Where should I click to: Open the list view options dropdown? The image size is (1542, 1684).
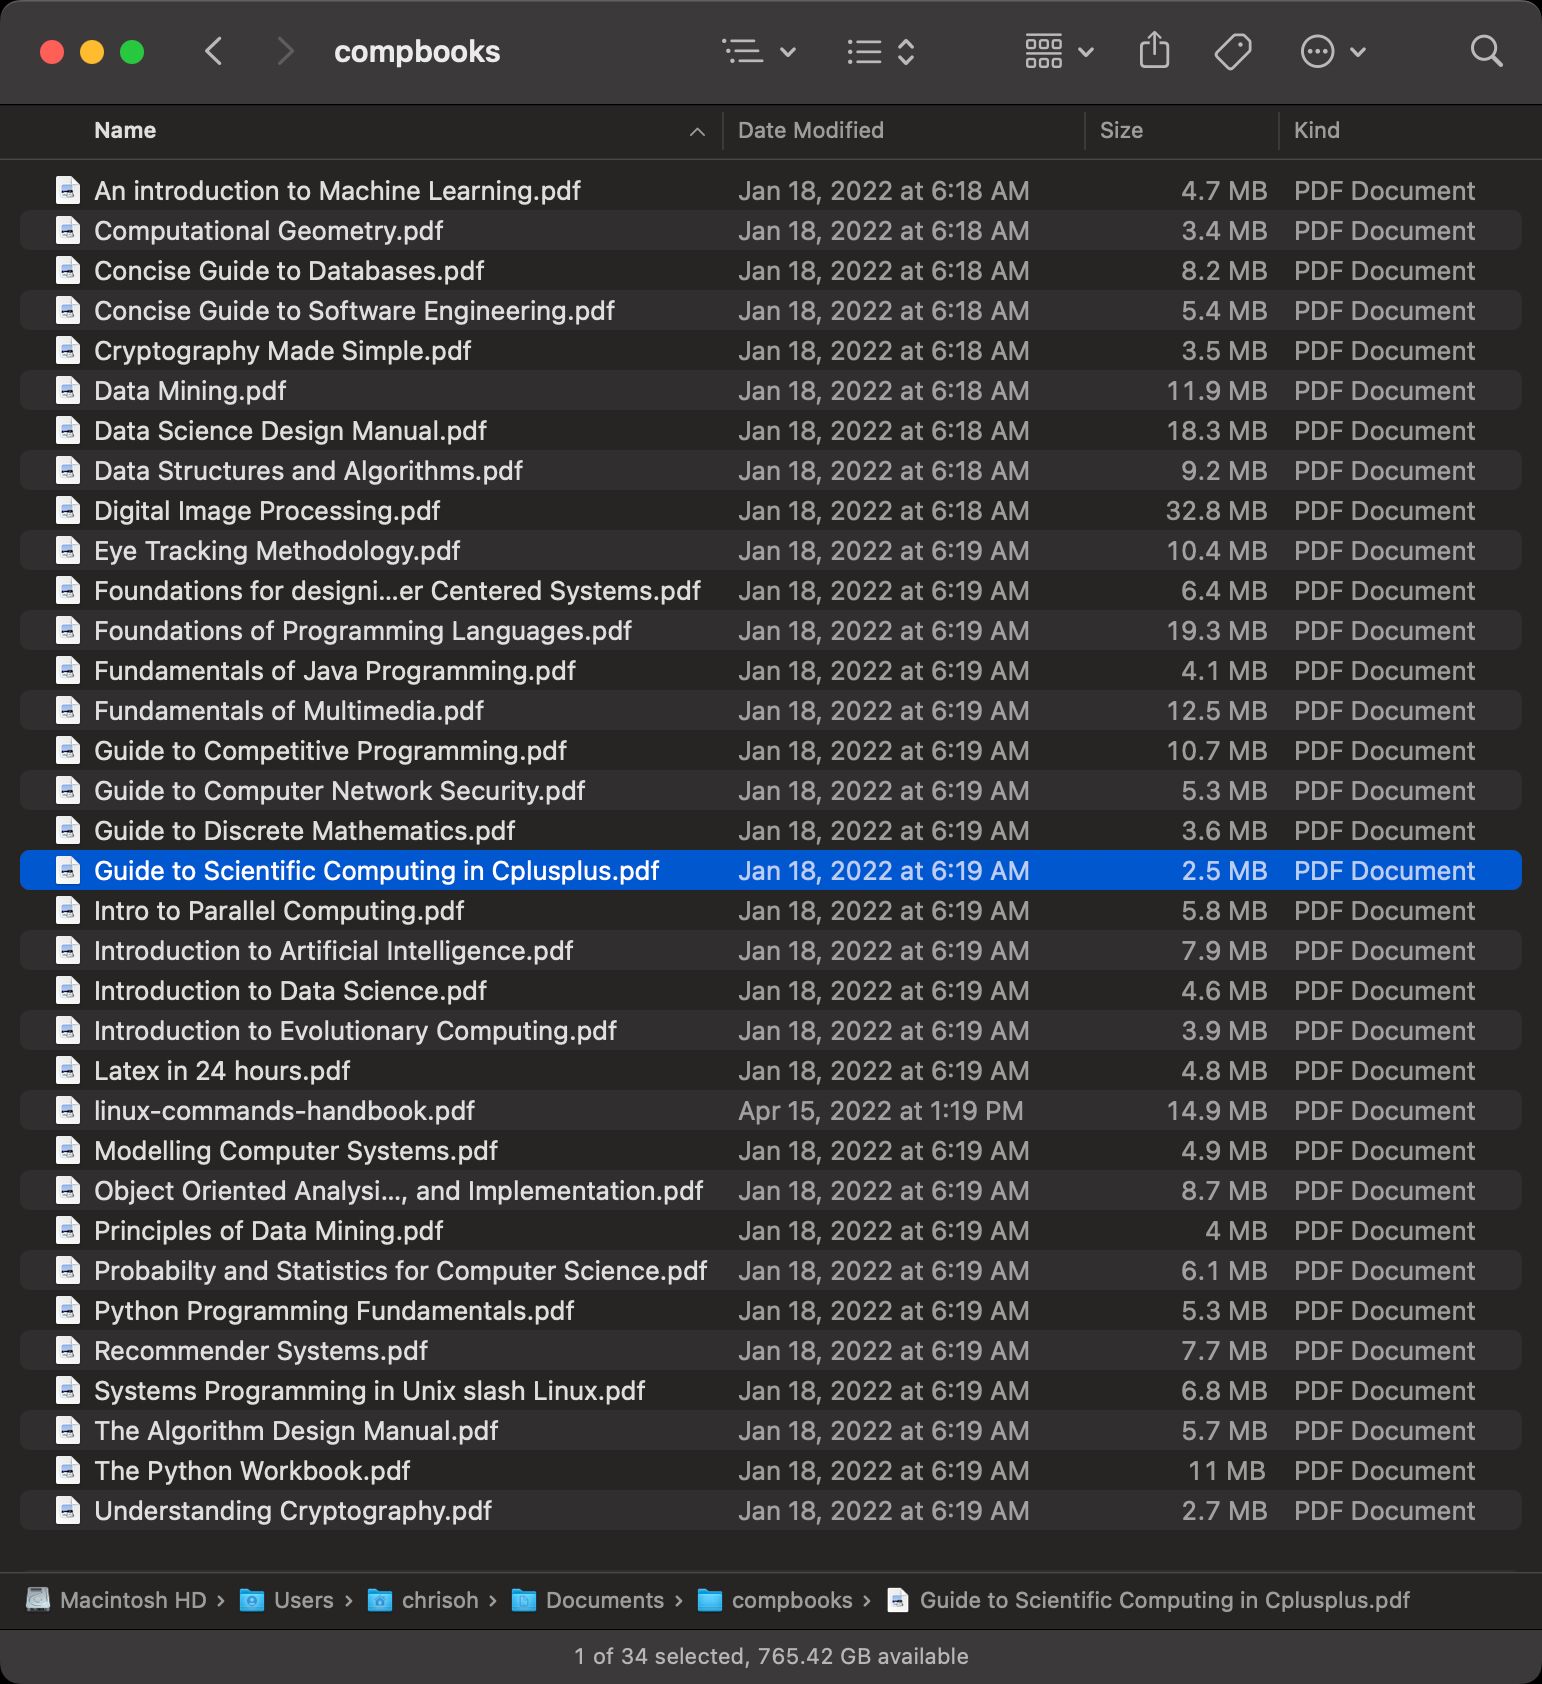coord(759,51)
